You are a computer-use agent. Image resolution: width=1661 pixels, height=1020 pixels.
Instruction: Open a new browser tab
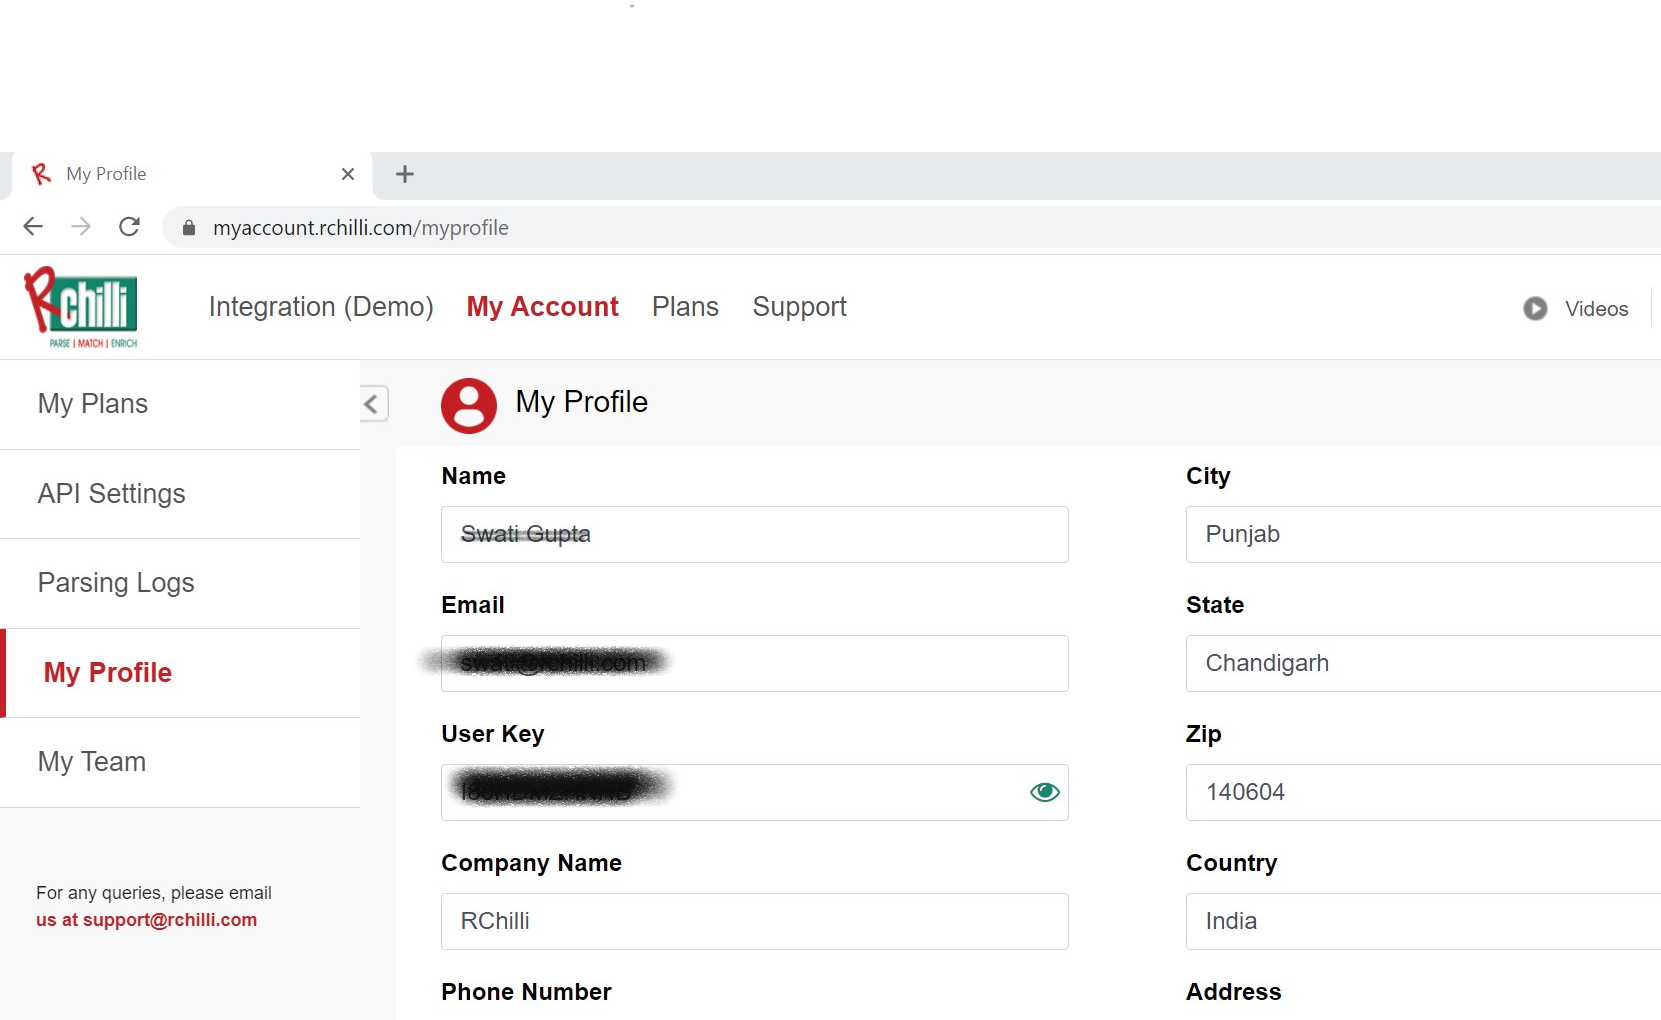tap(405, 174)
